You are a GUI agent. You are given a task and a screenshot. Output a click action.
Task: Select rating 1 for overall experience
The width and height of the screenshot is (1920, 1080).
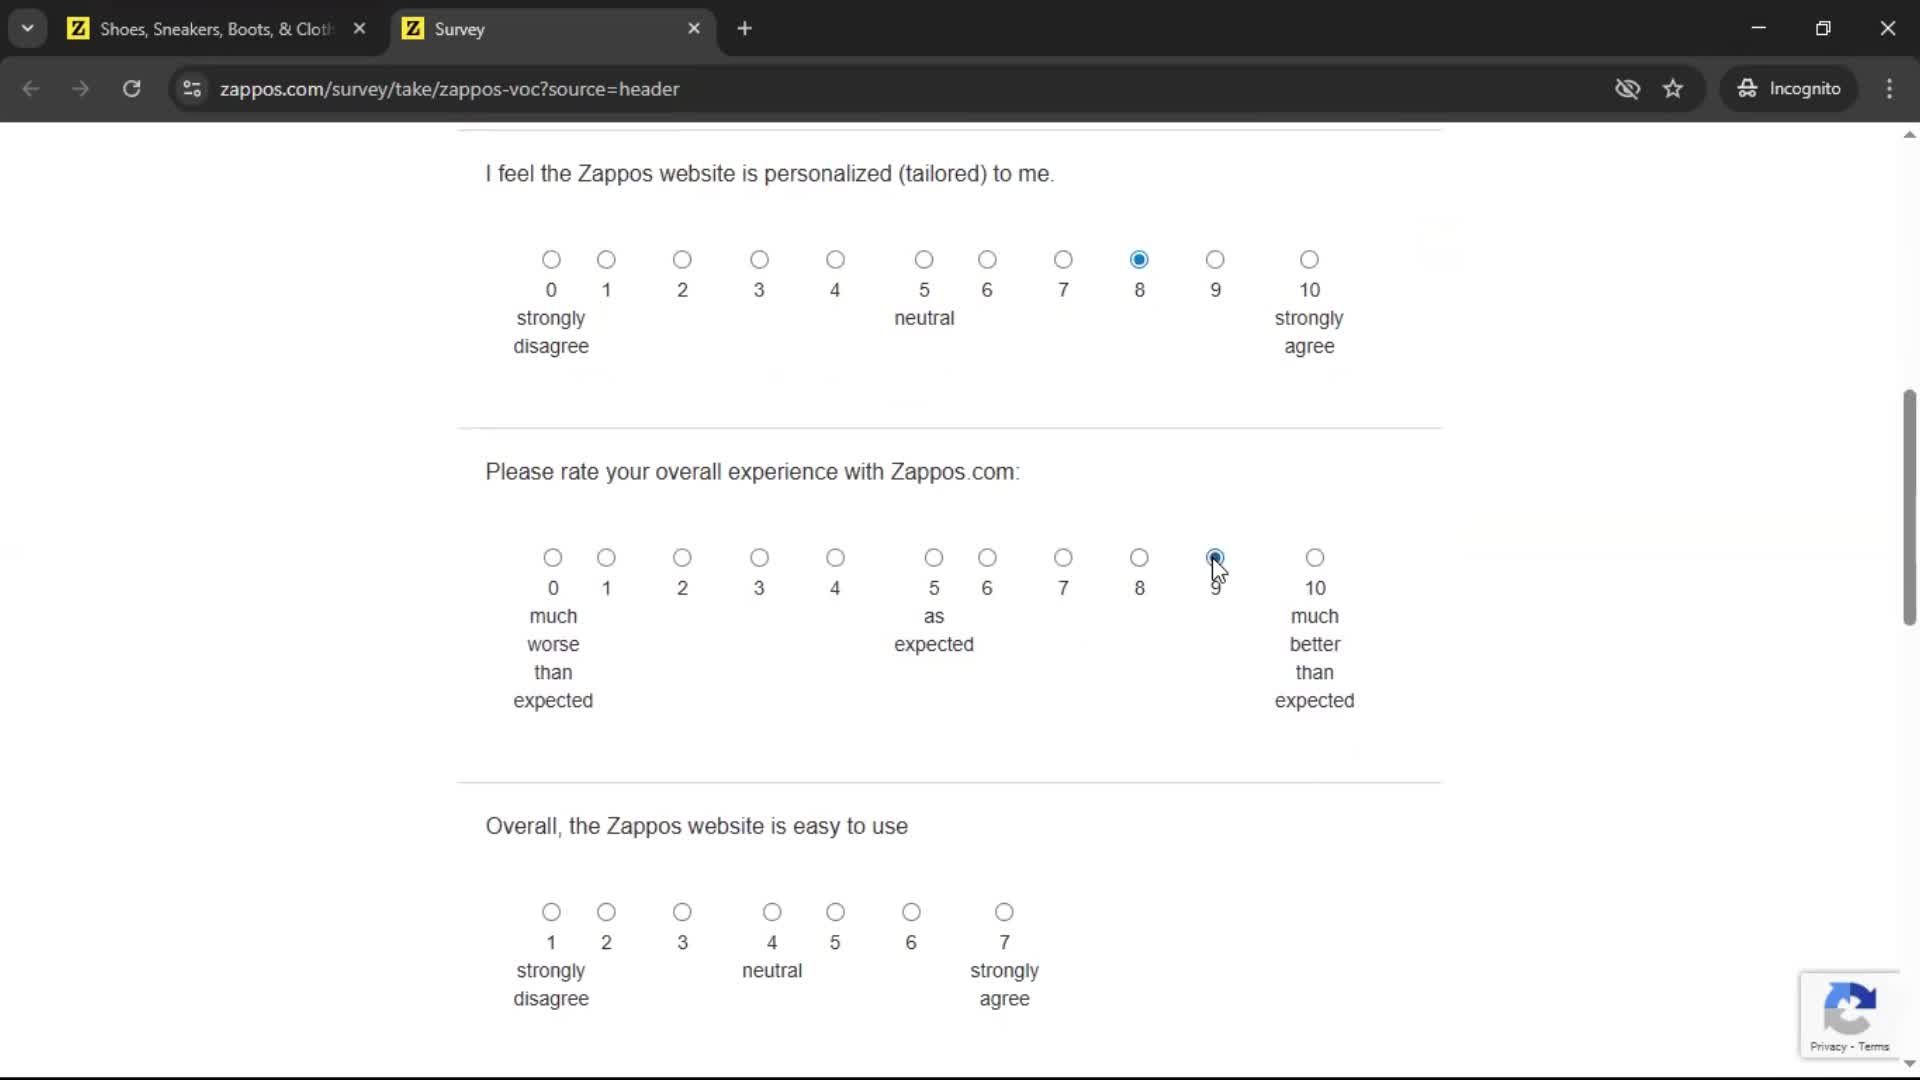pos(606,558)
